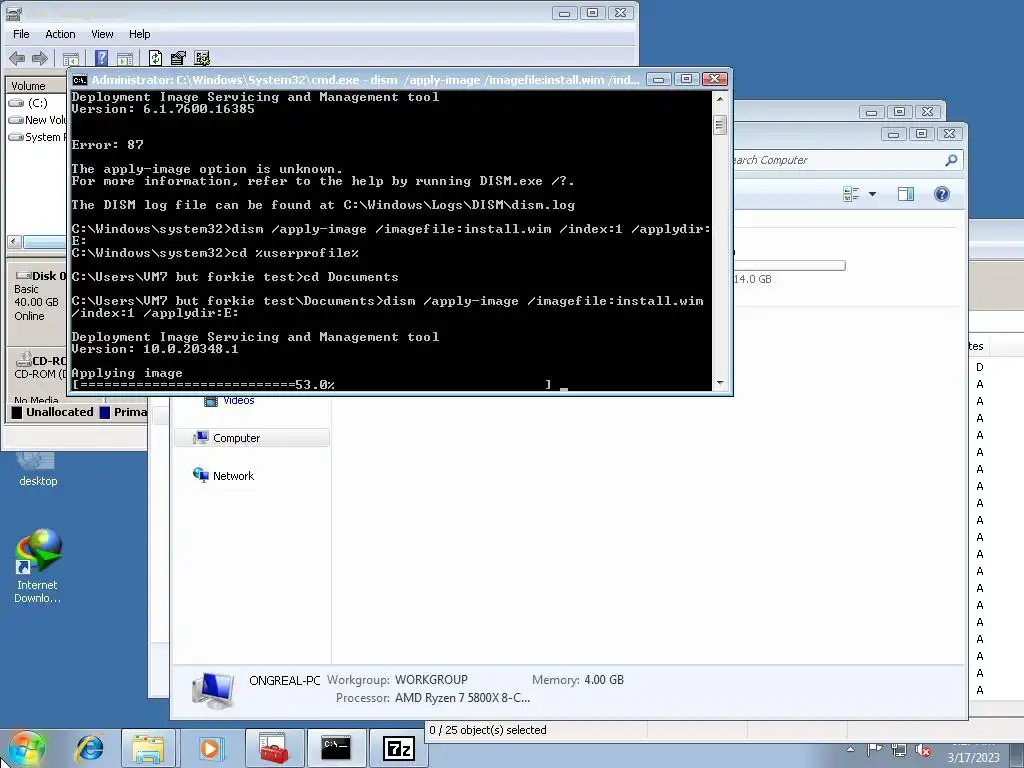The height and width of the screenshot is (768, 1024).
Task: Open the view options dropdown arrow
Action: coord(872,194)
